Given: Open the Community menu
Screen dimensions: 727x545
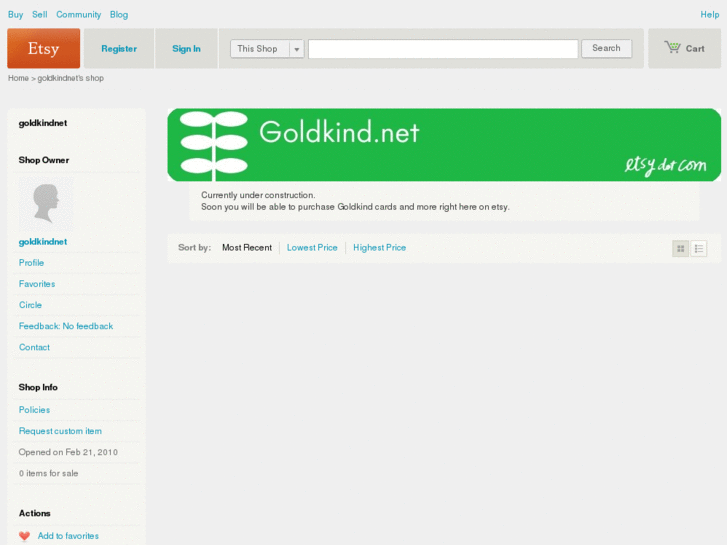Looking at the screenshot, I should (79, 15).
